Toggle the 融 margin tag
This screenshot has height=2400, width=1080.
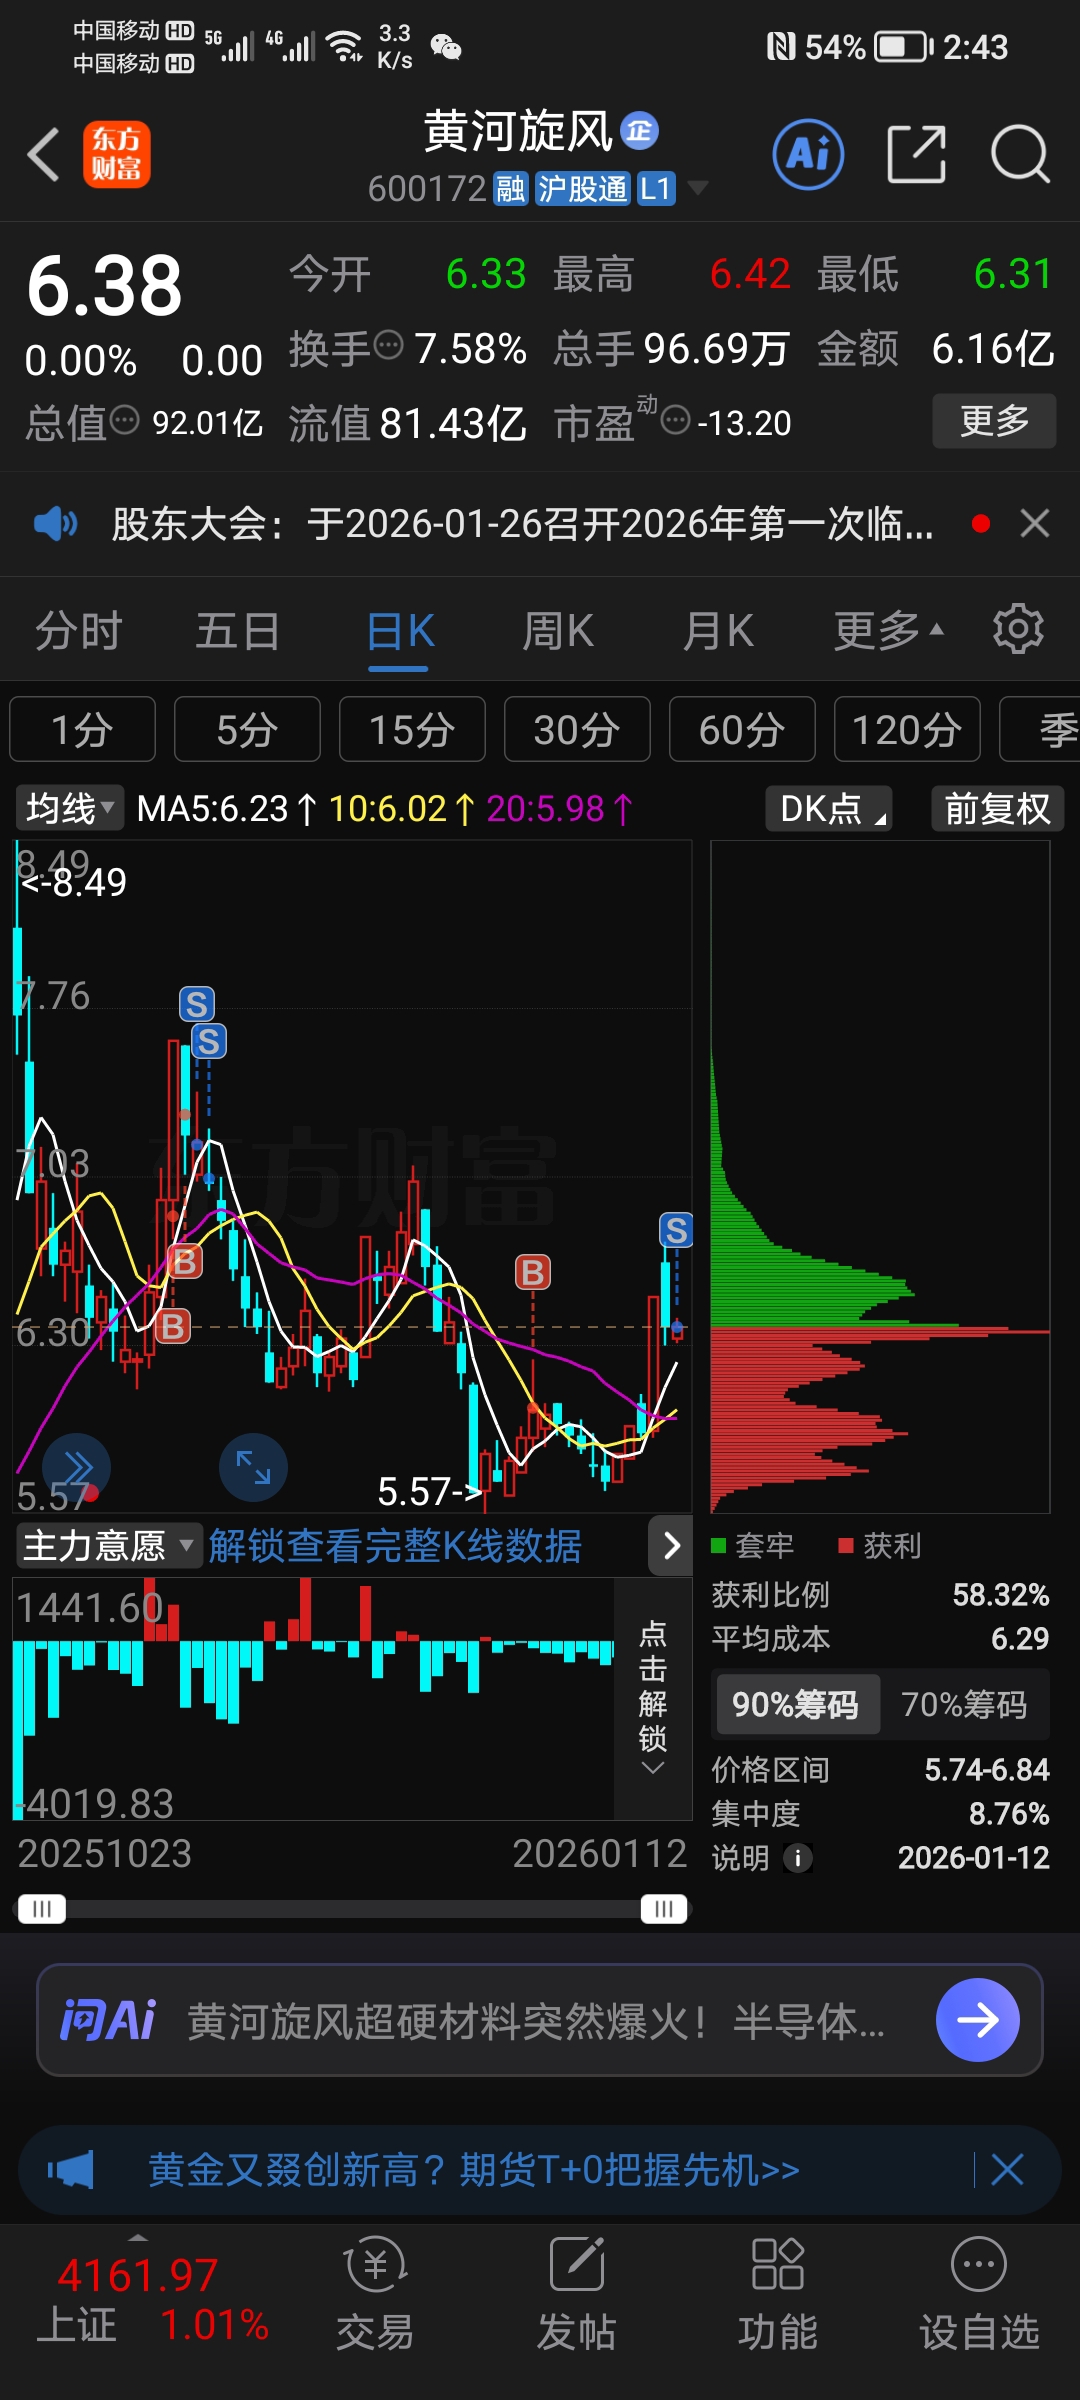coord(510,188)
